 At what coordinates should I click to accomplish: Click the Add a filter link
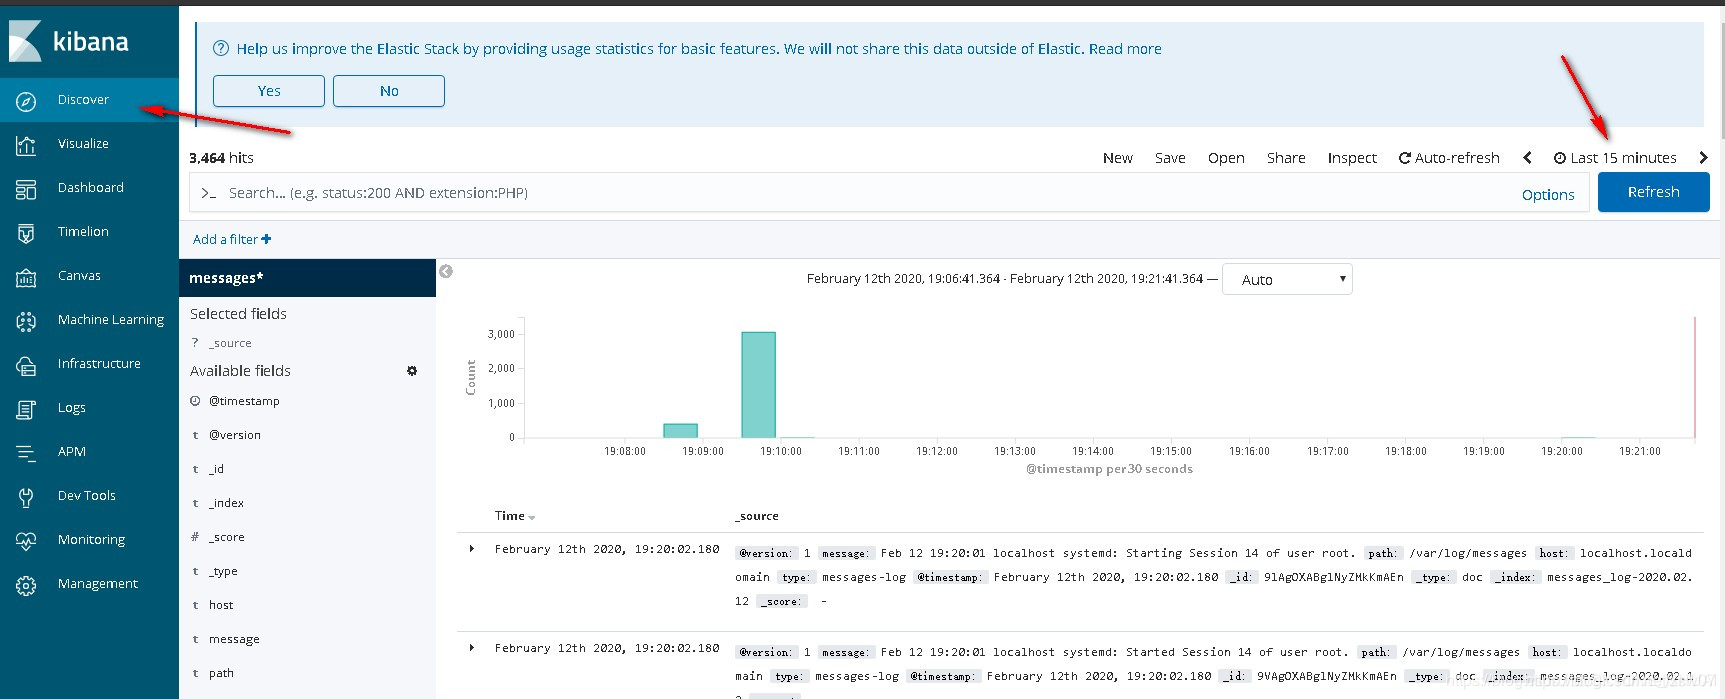pyautogui.click(x=232, y=239)
